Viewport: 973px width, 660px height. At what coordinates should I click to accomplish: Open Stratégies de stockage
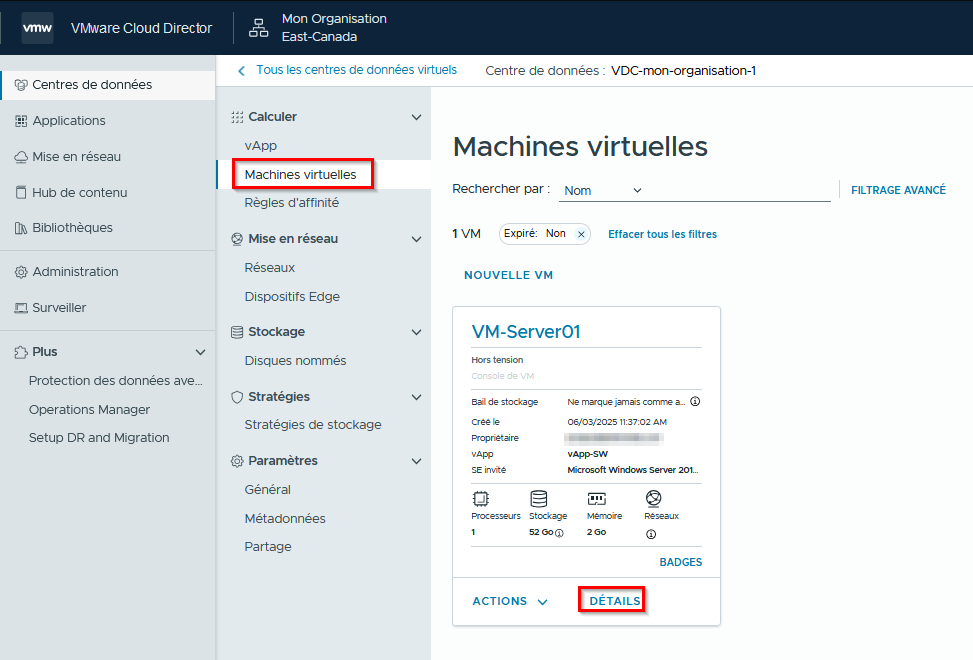click(313, 425)
